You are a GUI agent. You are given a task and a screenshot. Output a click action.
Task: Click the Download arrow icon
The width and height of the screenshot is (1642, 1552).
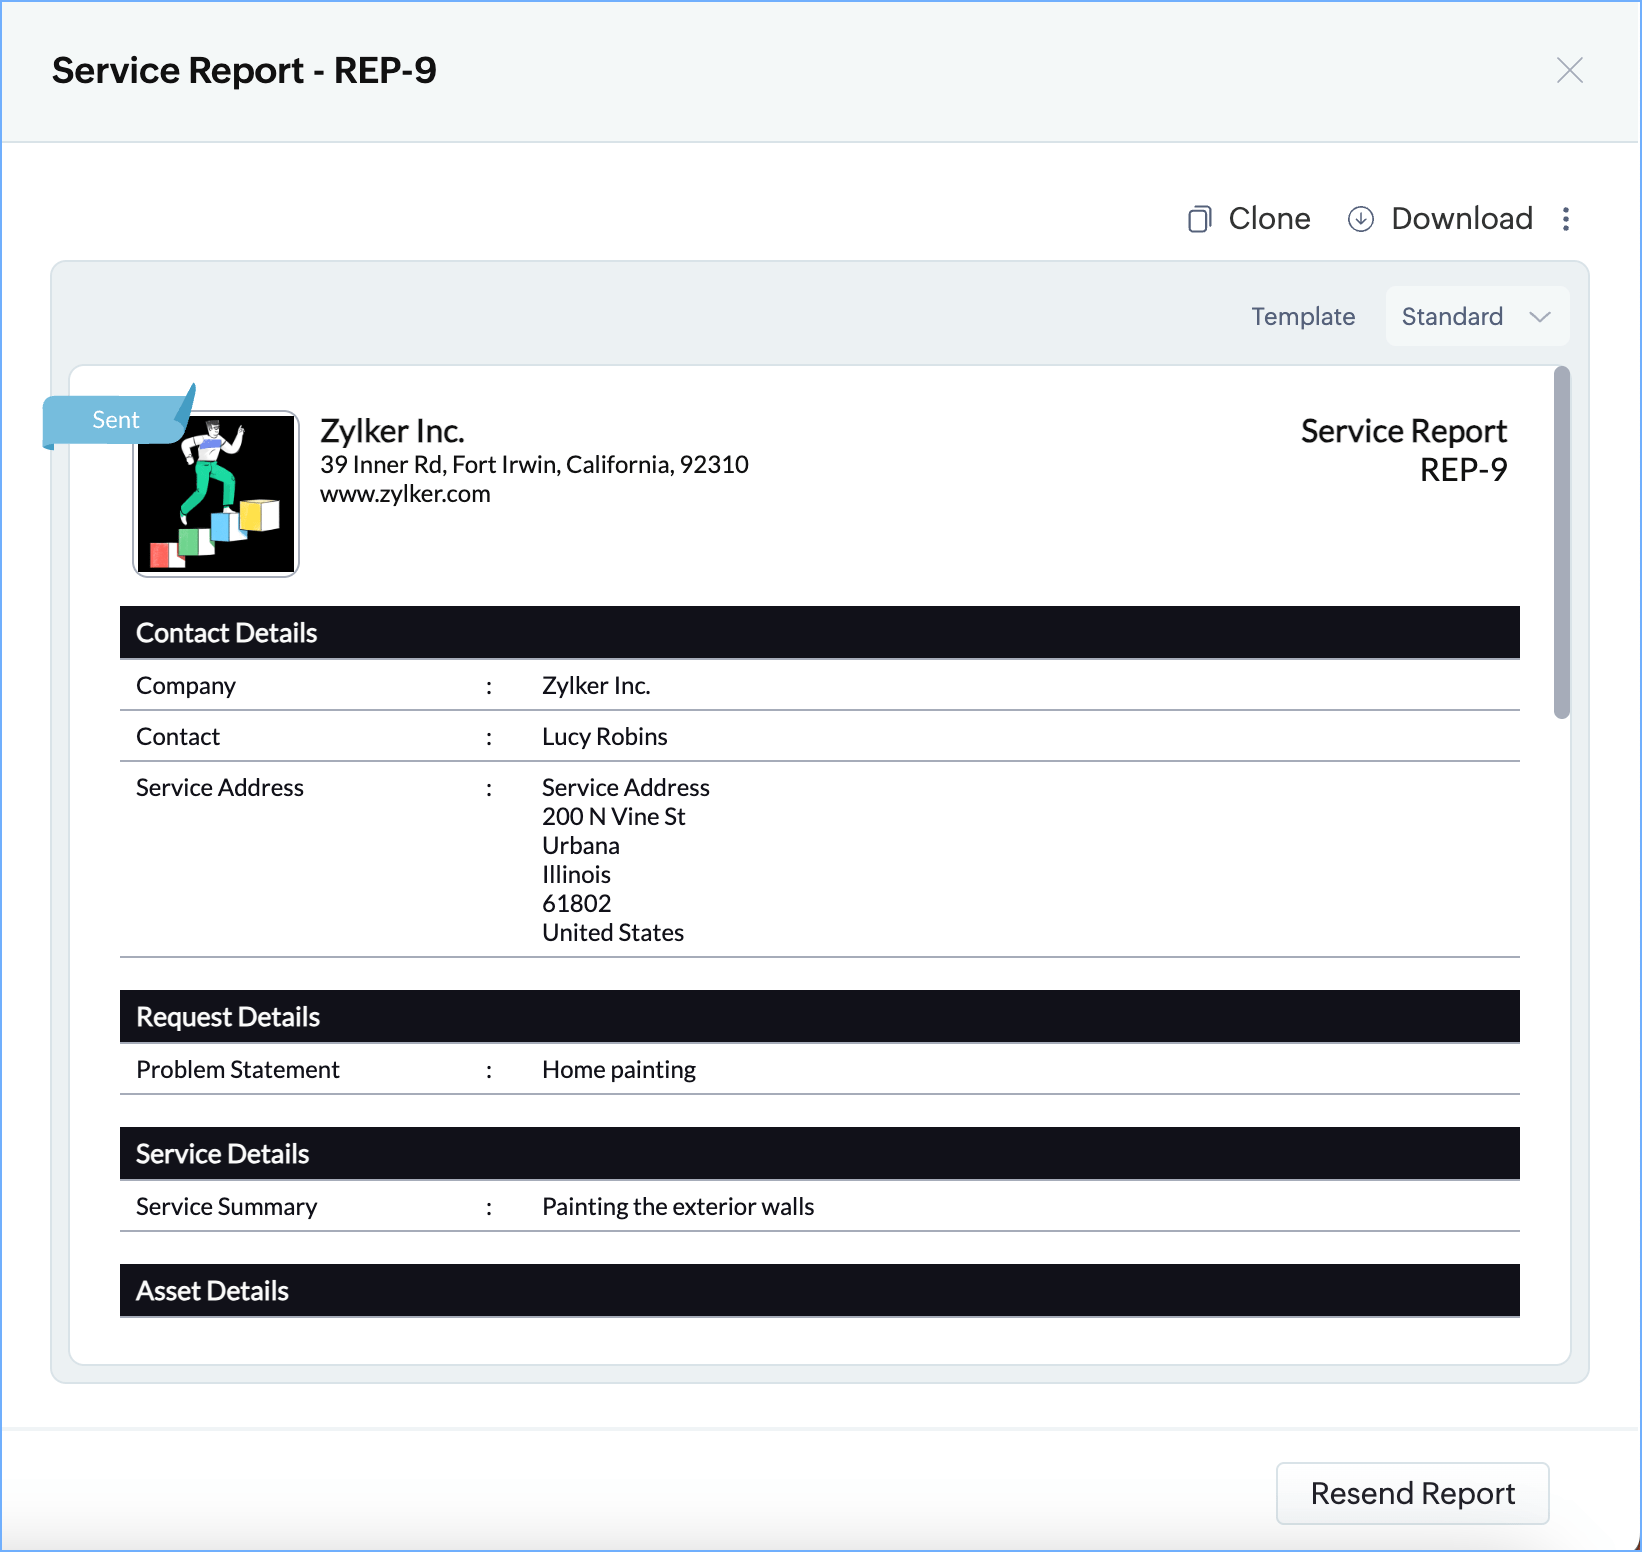[1360, 219]
